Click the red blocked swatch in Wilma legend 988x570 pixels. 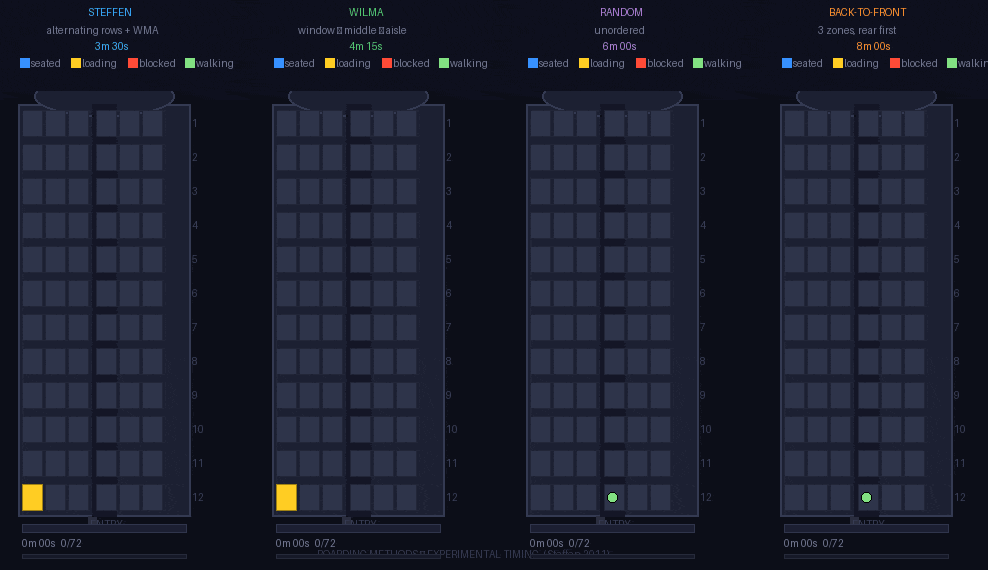click(x=387, y=63)
